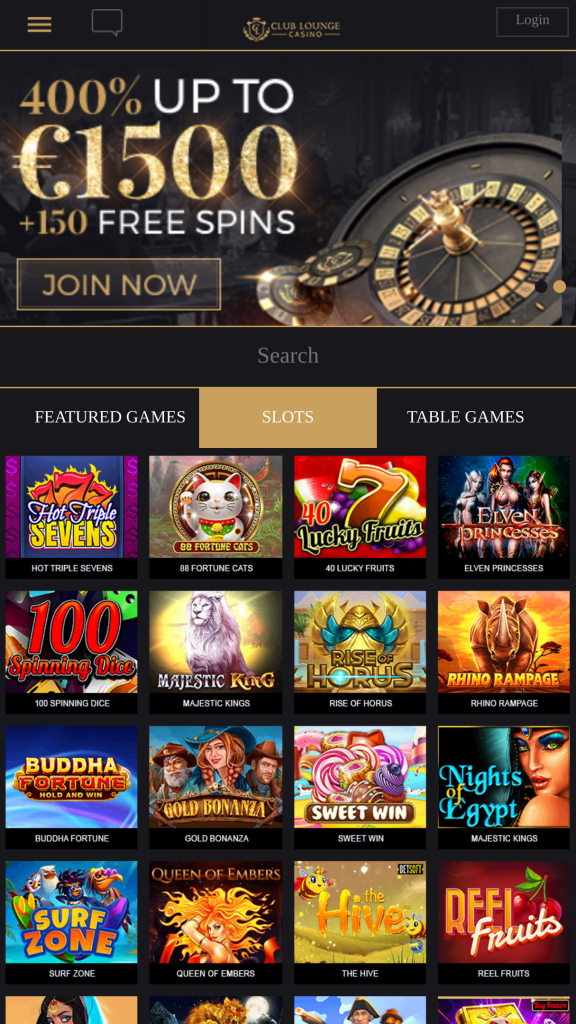Screen dimensions: 576x1024
Task: Click into the Search field
Action: point(288,356)
